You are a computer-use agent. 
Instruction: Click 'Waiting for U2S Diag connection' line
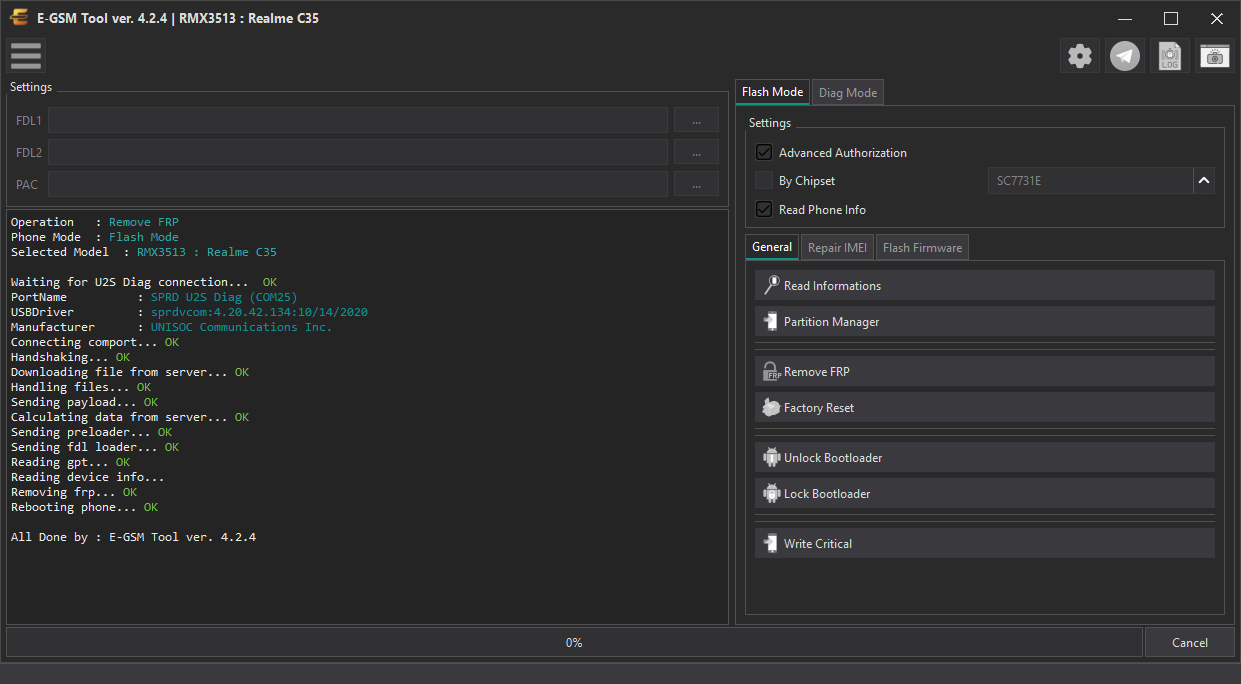click(x=144, y=282)
